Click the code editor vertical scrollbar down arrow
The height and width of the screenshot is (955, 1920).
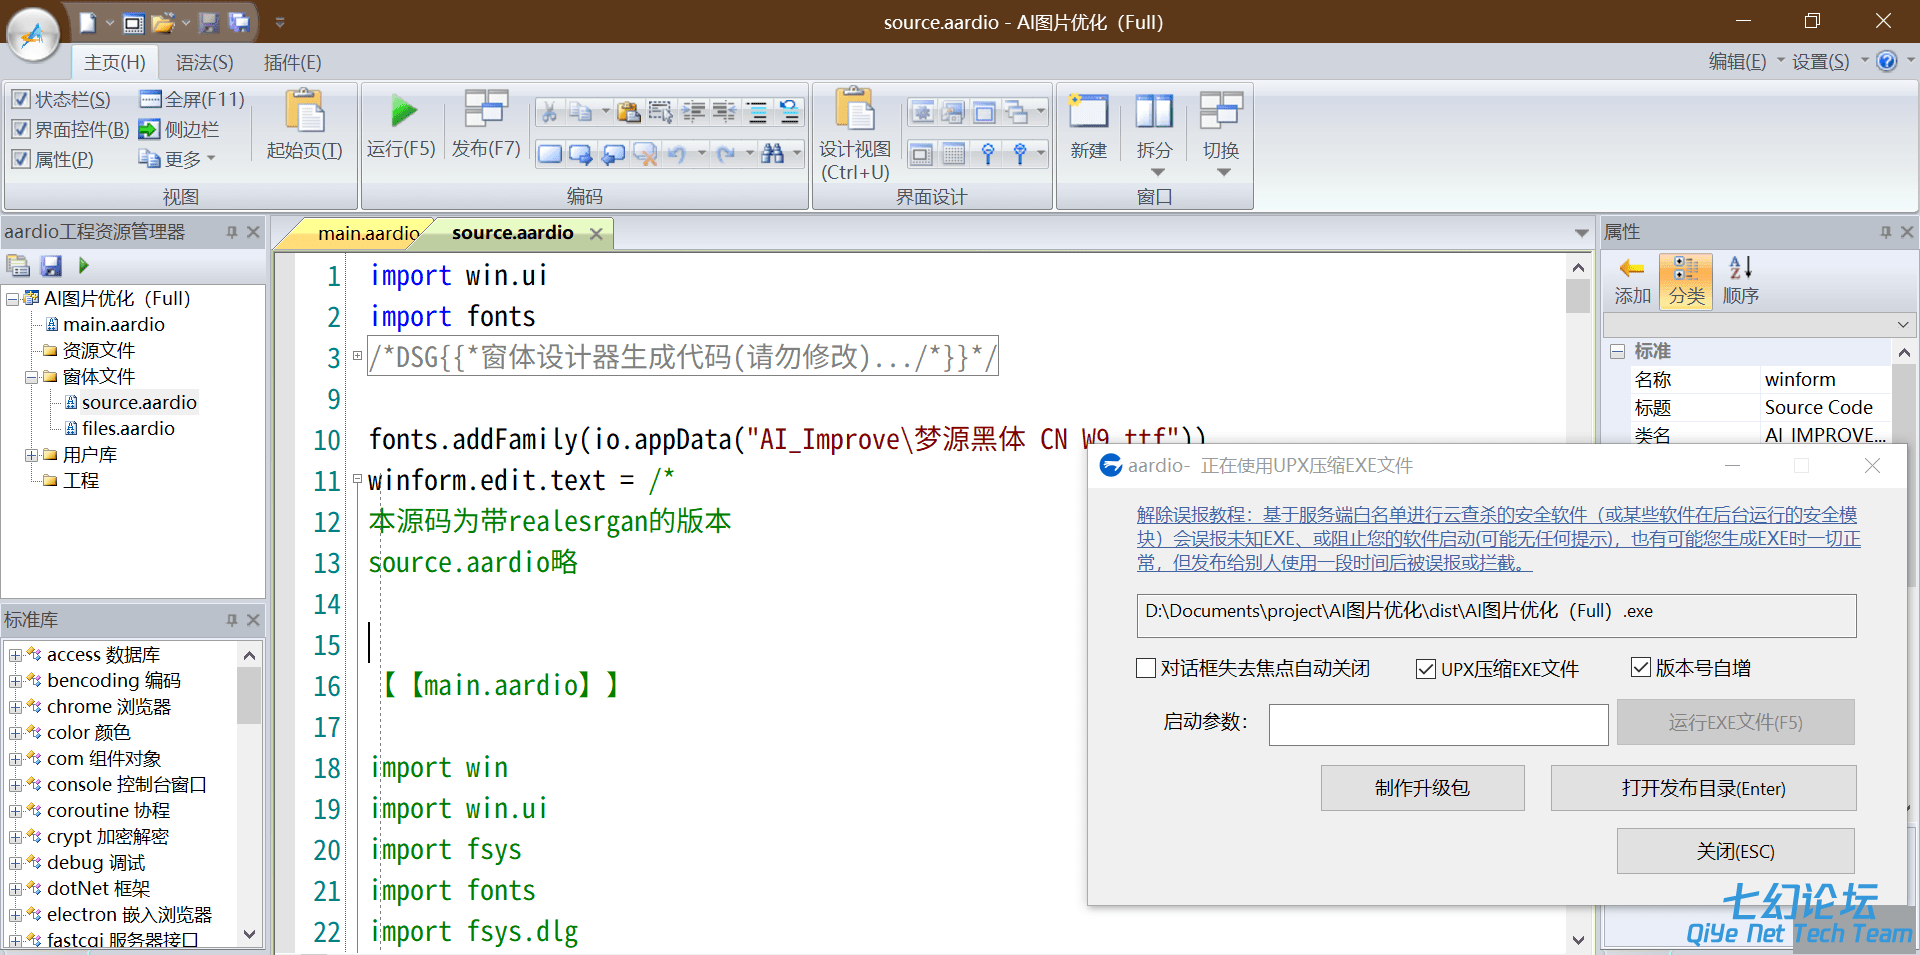(x=1578, y=939)
